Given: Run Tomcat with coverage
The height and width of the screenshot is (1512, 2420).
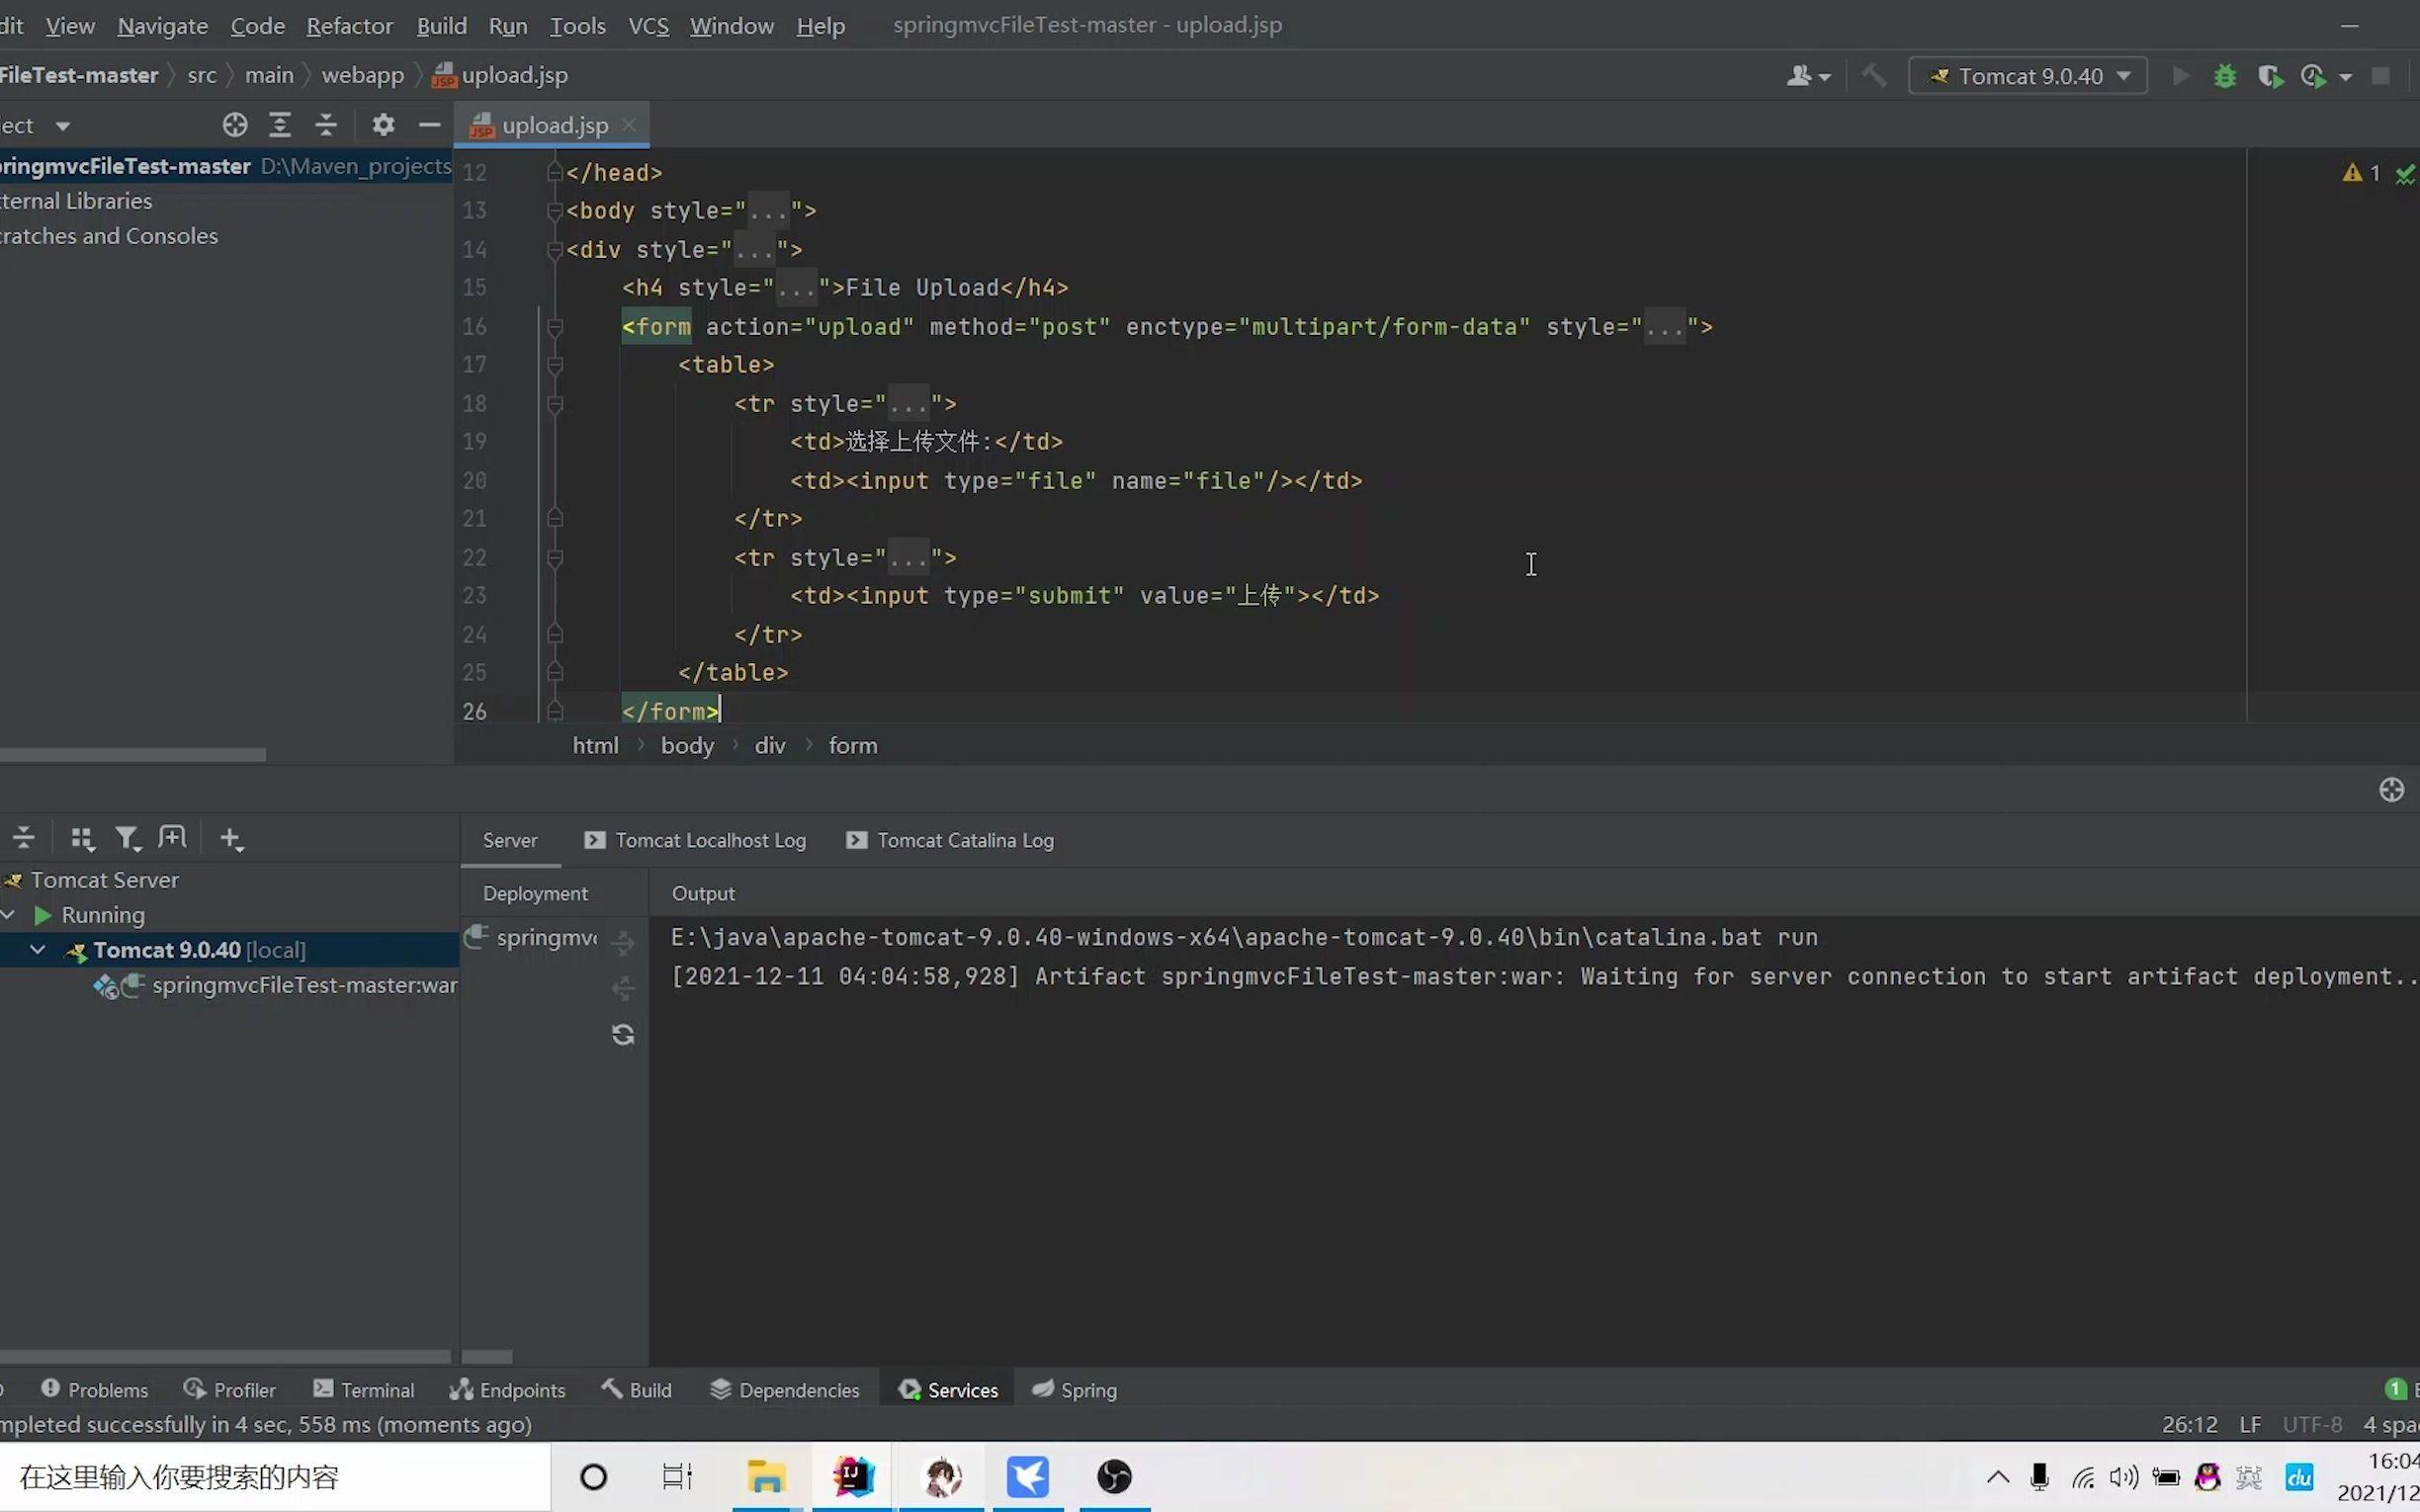Looking at the screenshot, I should click(2271, 75).
